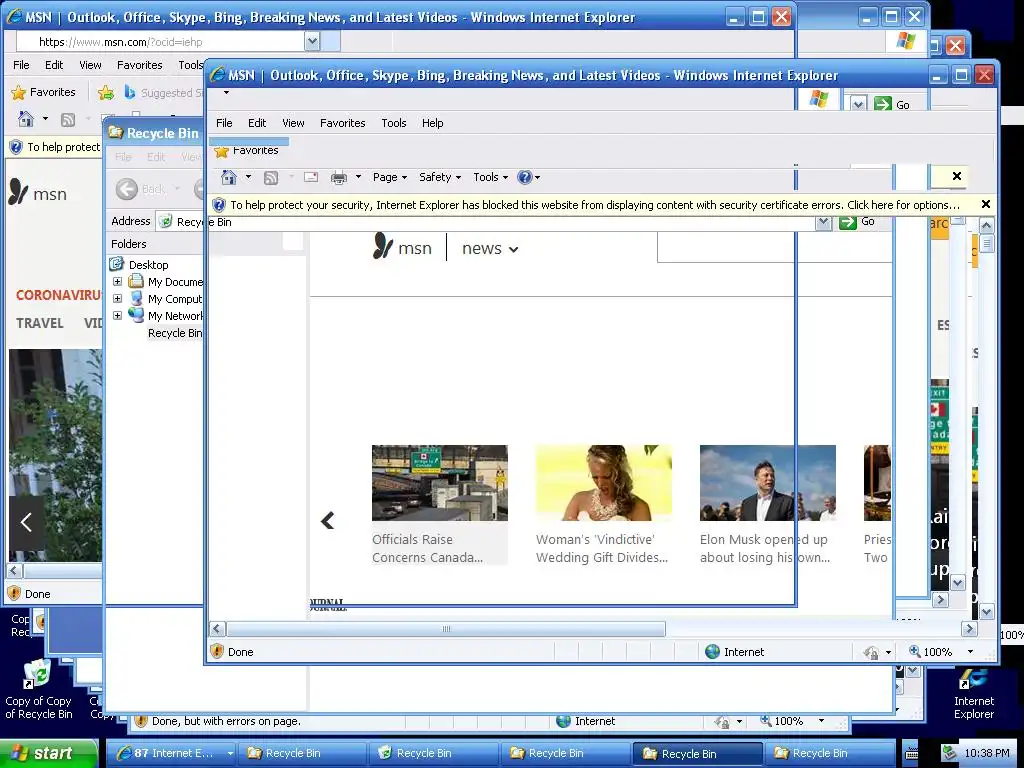This screenshot has width=1024, height=768.
Task: Click right arrow of front window horizontal scrollbar
Action: (x=969, y=629)
